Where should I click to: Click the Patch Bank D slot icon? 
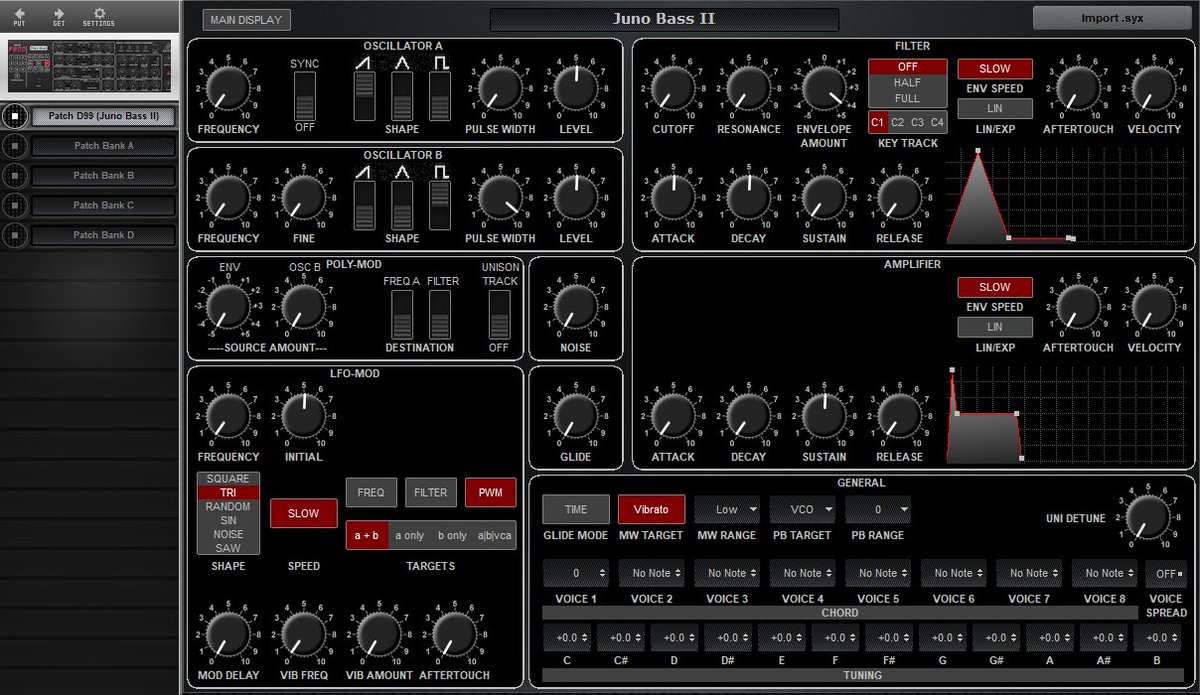point(15,235)
